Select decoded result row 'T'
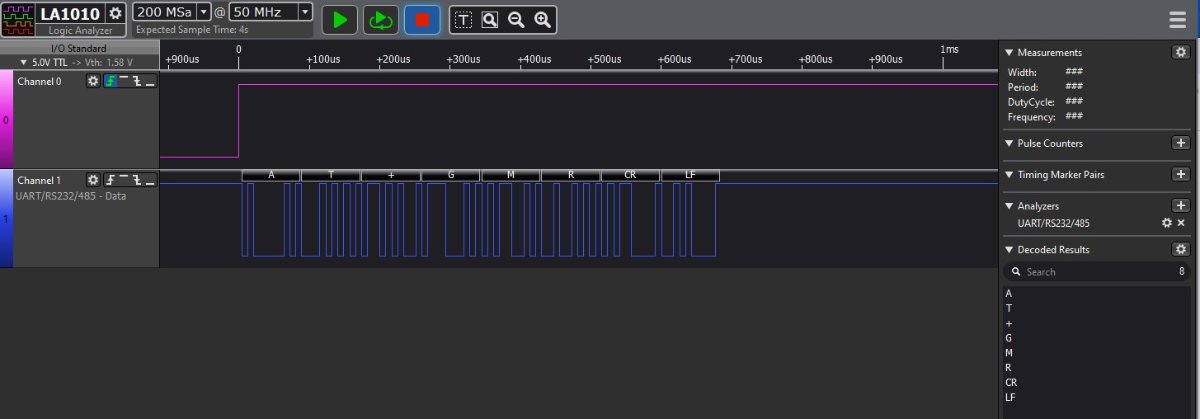1200x419 pixels. point(1098,308)
